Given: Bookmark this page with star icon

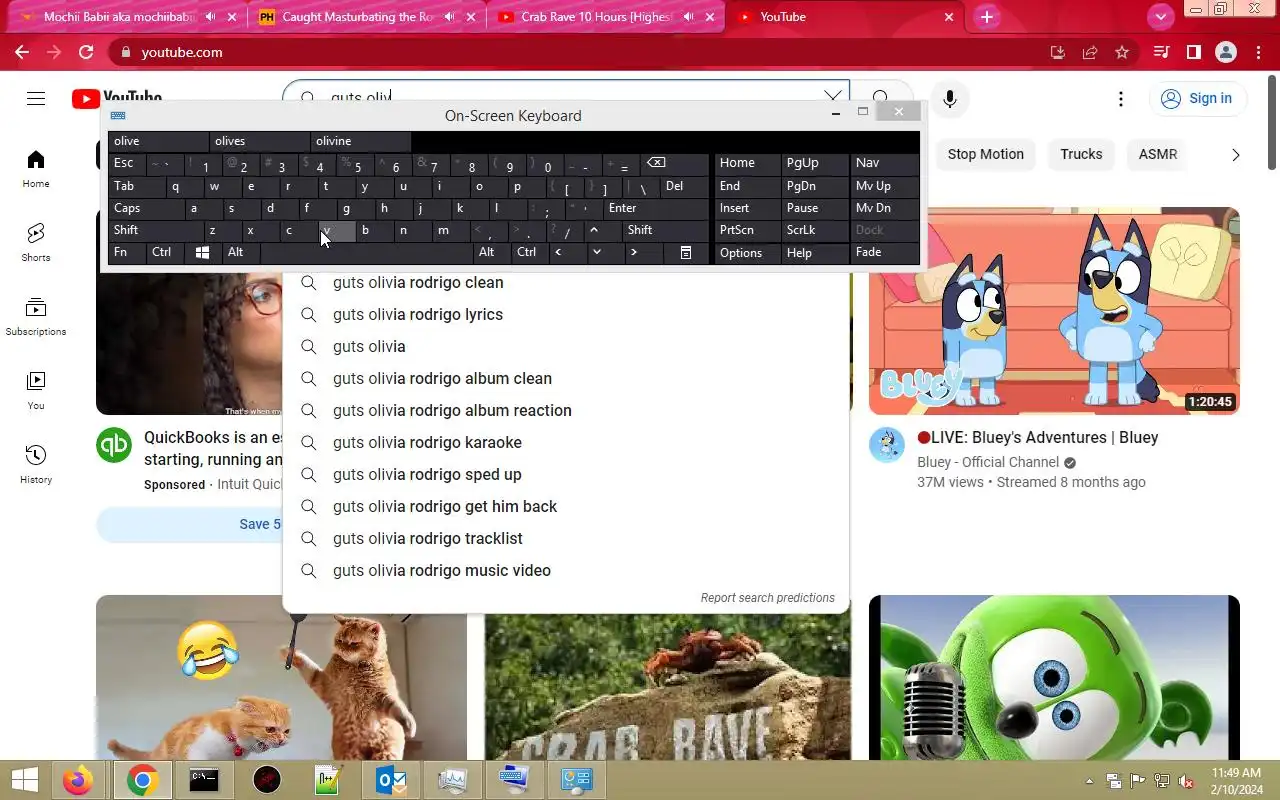Looking at the screenshot, I should tap(1122, 52).
